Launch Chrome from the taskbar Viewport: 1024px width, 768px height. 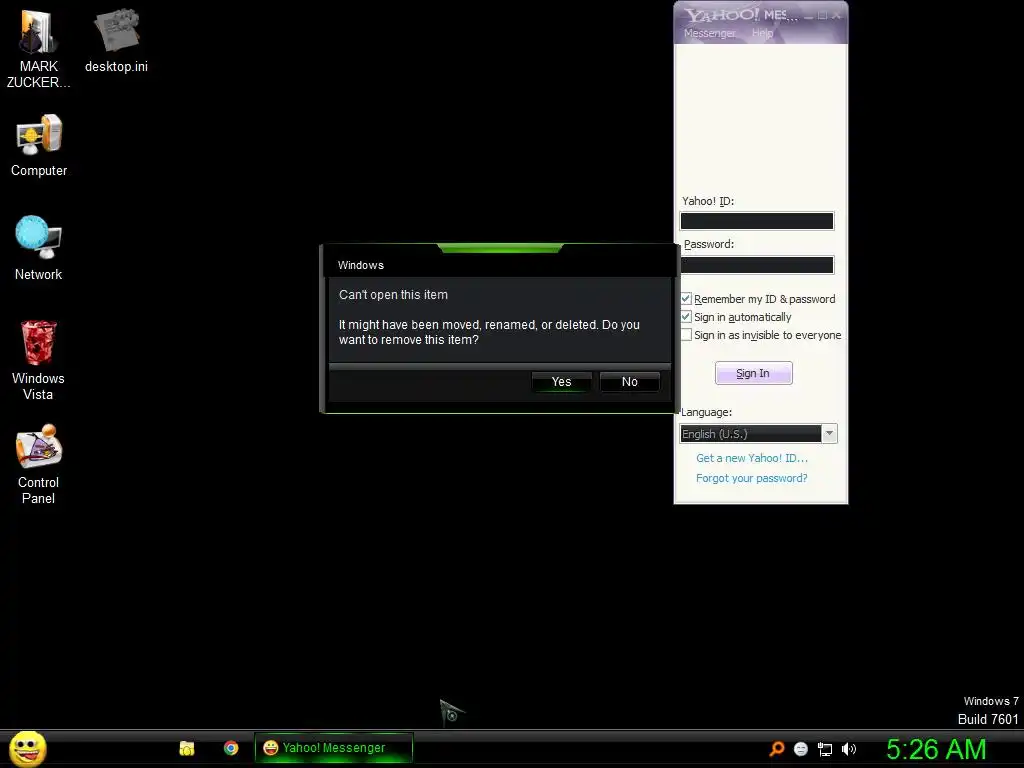pos(231,748)
